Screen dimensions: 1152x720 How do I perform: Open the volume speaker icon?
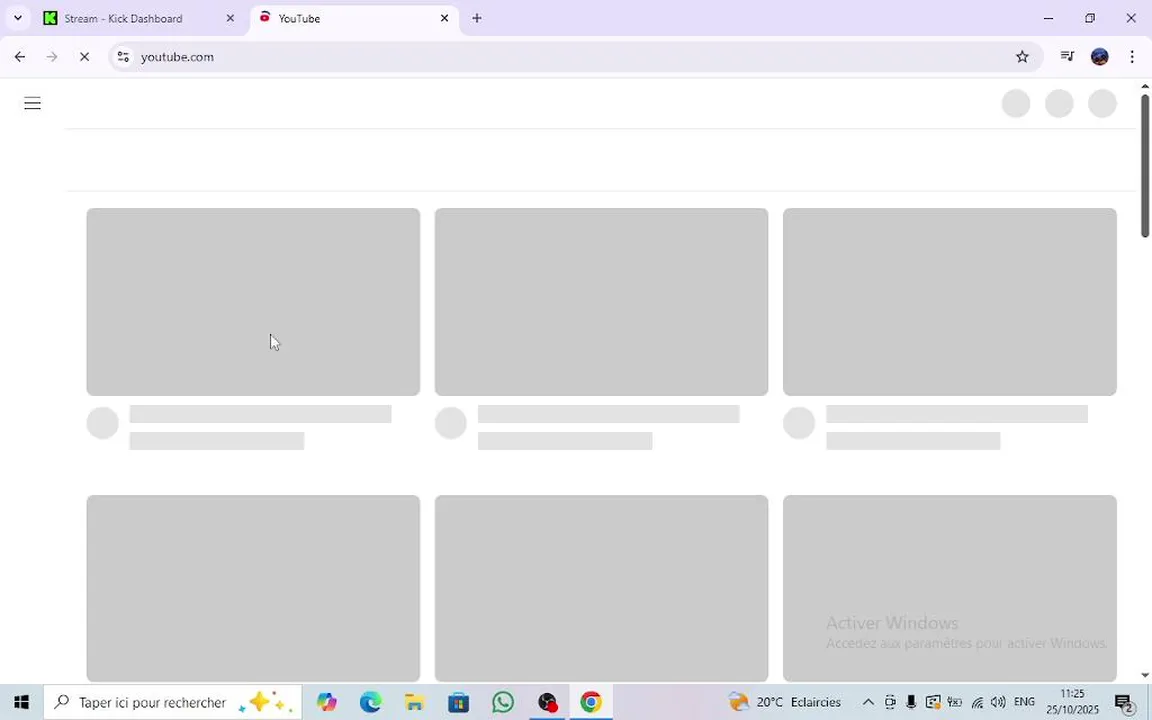[998, 702]
